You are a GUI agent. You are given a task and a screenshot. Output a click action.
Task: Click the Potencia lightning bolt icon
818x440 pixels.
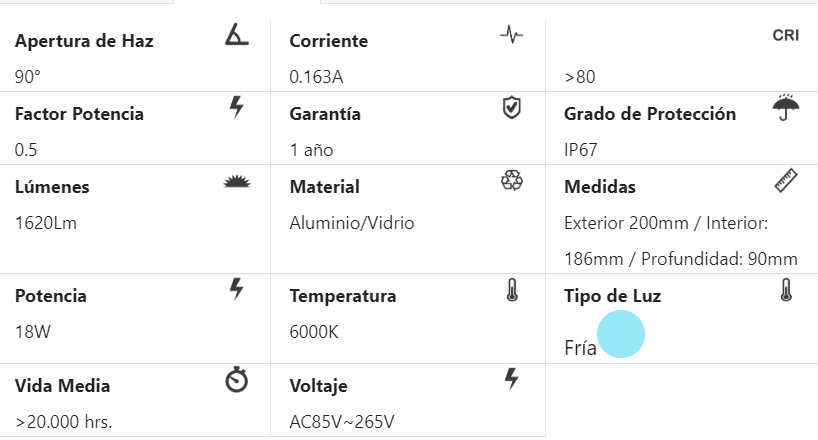pyautogui.click(x=236, y=289)
